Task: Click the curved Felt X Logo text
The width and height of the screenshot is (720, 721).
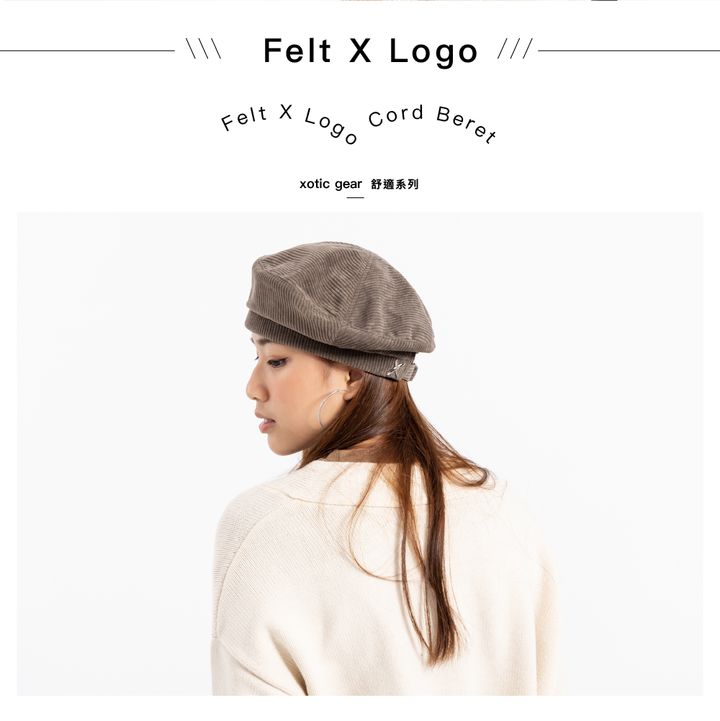Action: (x=288, y=124)
